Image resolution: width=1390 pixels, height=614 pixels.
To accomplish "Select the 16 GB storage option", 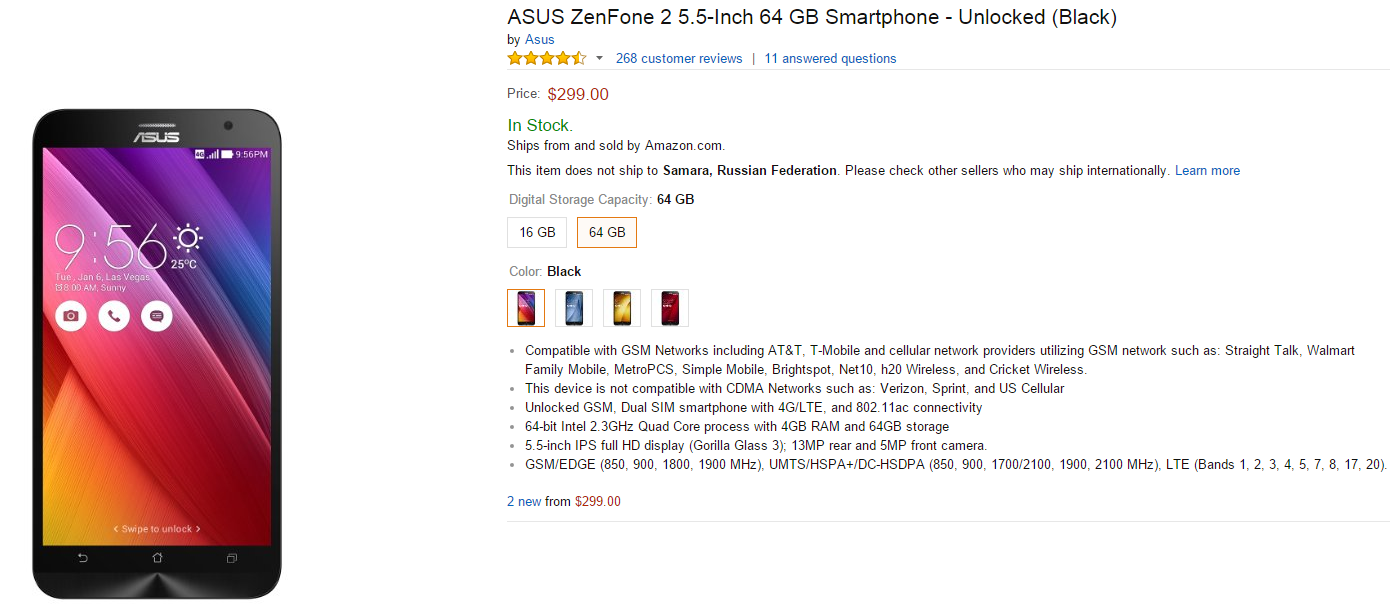I will point(537,232).
